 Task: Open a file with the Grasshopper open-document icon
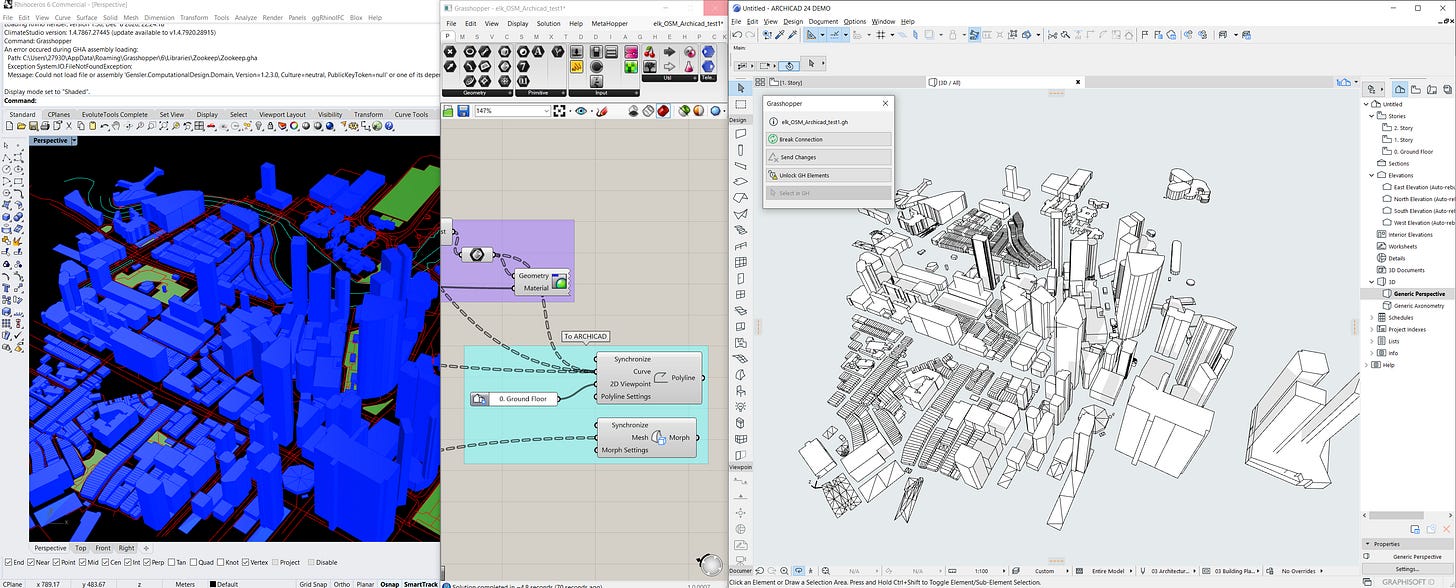447,111
